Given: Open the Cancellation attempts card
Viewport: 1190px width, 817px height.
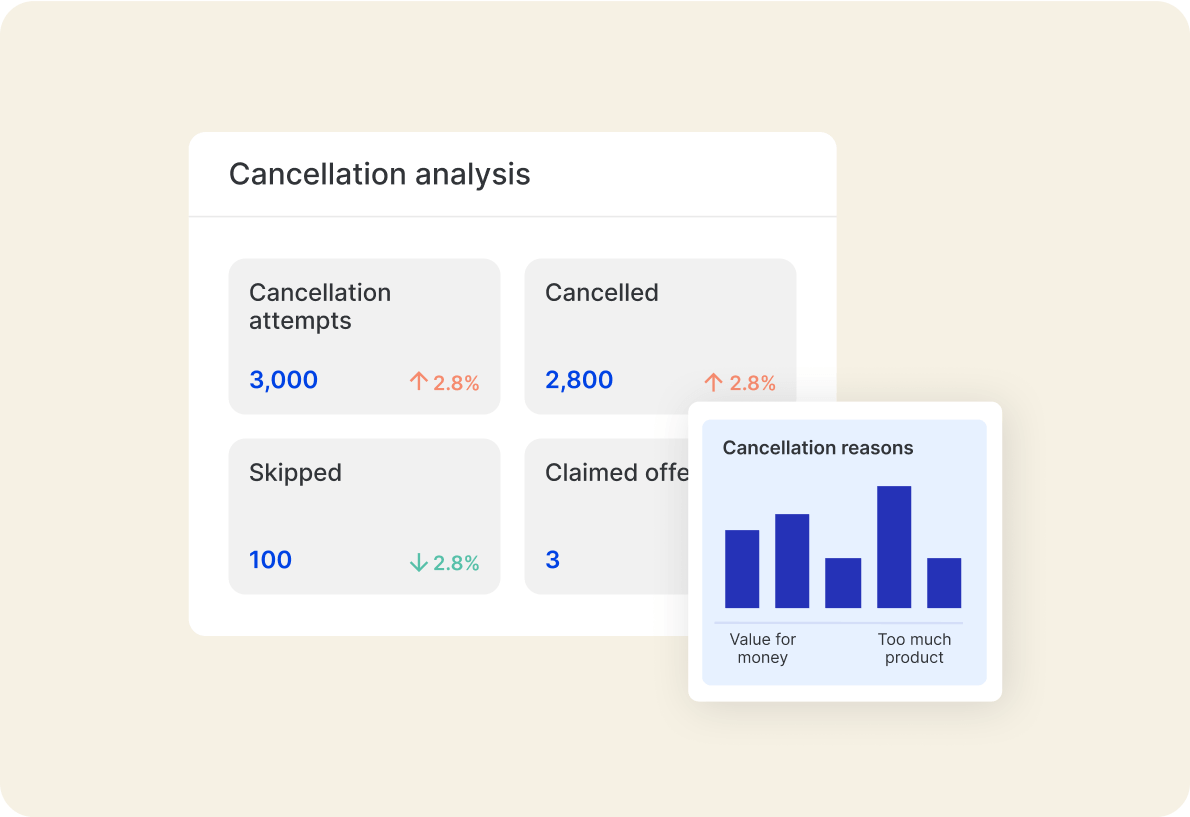Looking at the screenshot, I should pos(364,336).
